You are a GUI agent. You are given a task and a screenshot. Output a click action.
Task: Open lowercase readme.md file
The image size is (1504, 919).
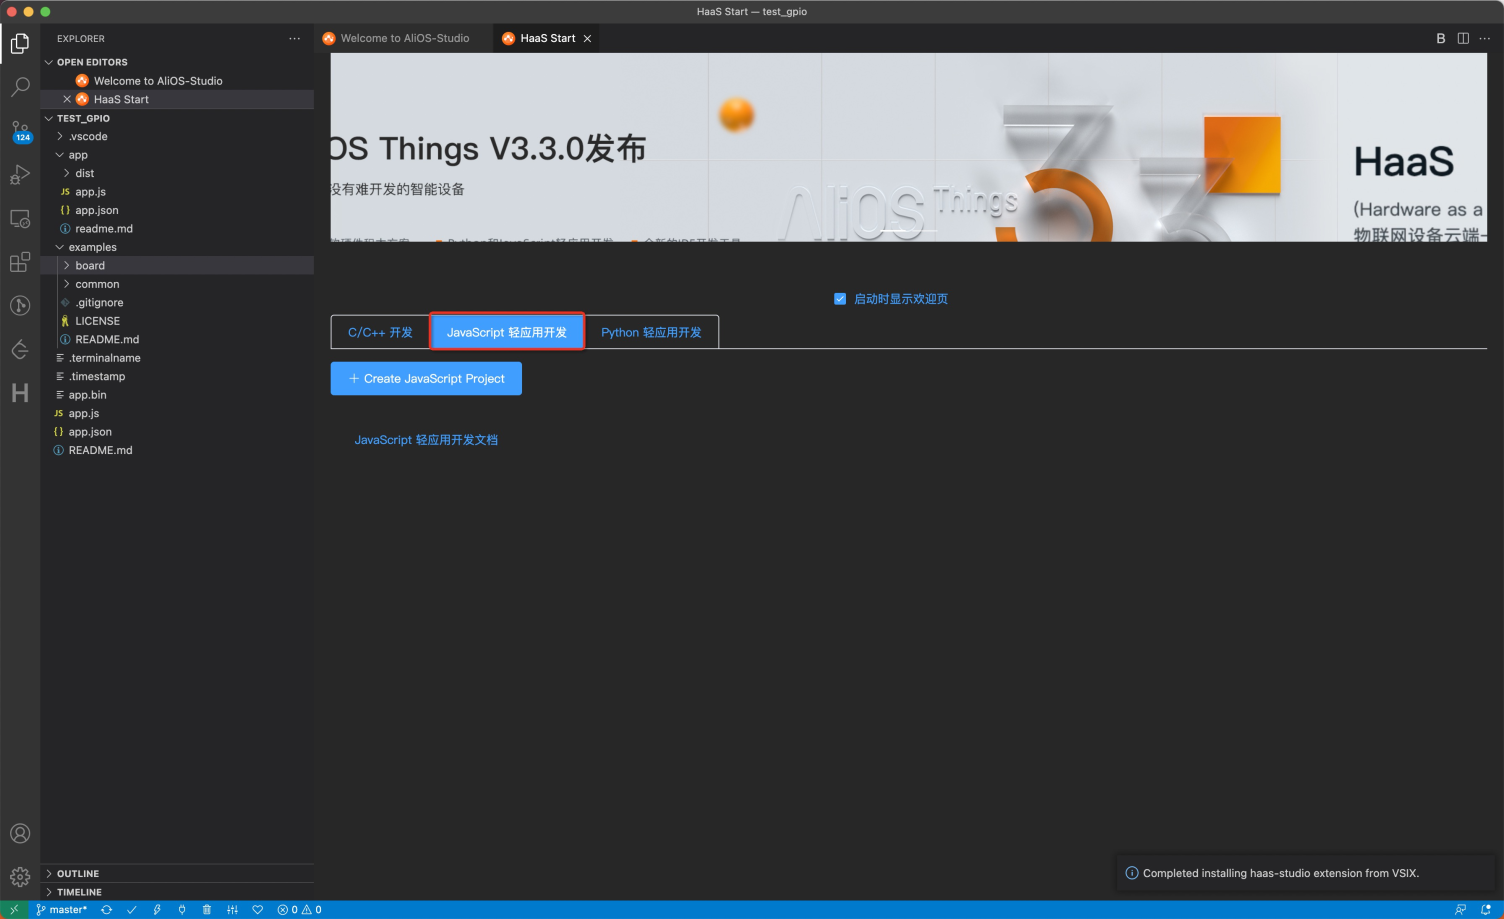(x=104, y=229)
